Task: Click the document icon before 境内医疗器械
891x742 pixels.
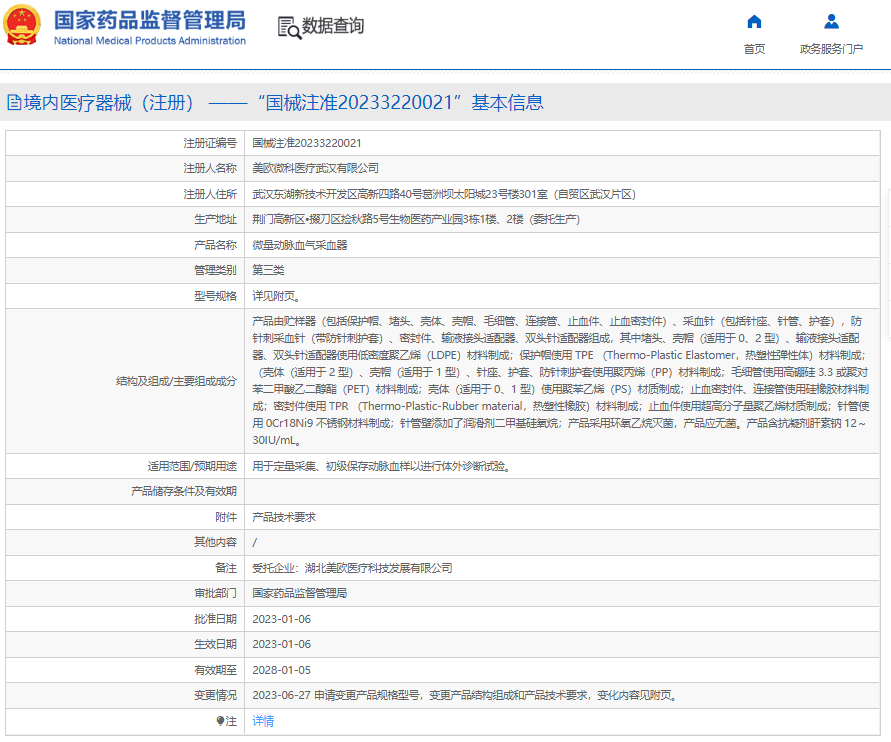Action: click(14, 103)
